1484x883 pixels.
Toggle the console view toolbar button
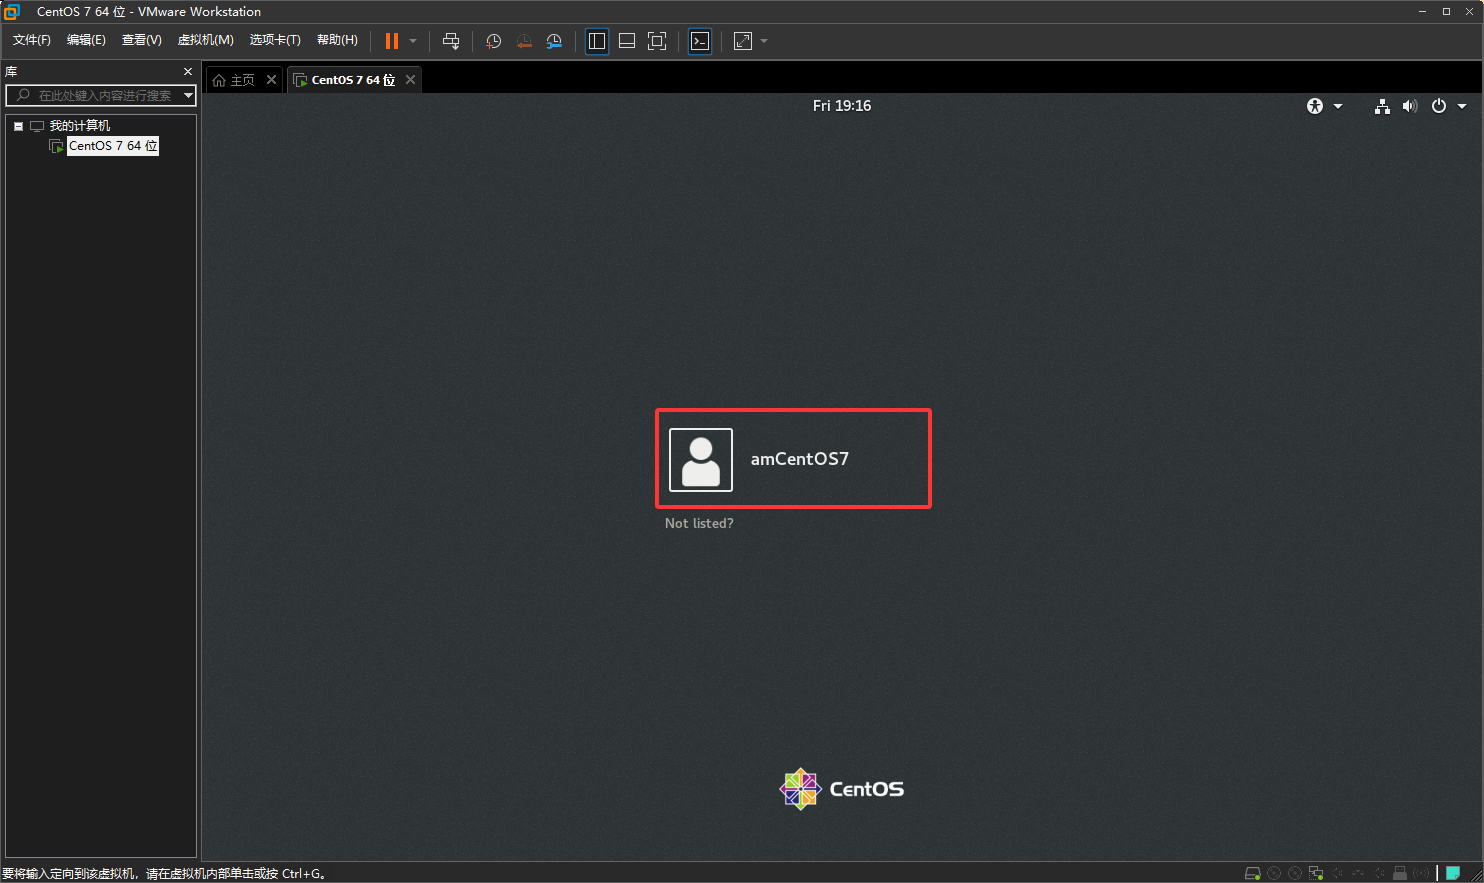700,41
